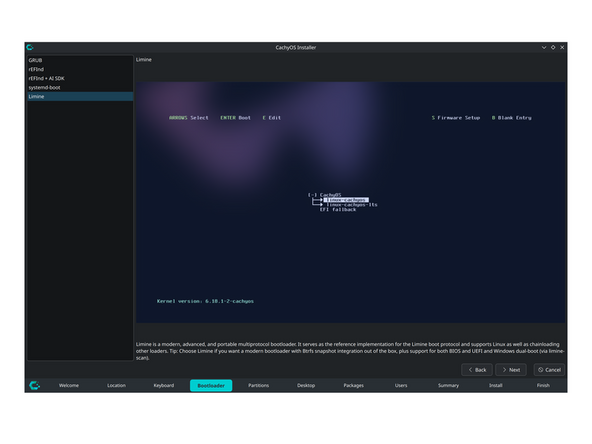592x444 pixels.
Task: Go to Packages step
Action: (353, 385)
